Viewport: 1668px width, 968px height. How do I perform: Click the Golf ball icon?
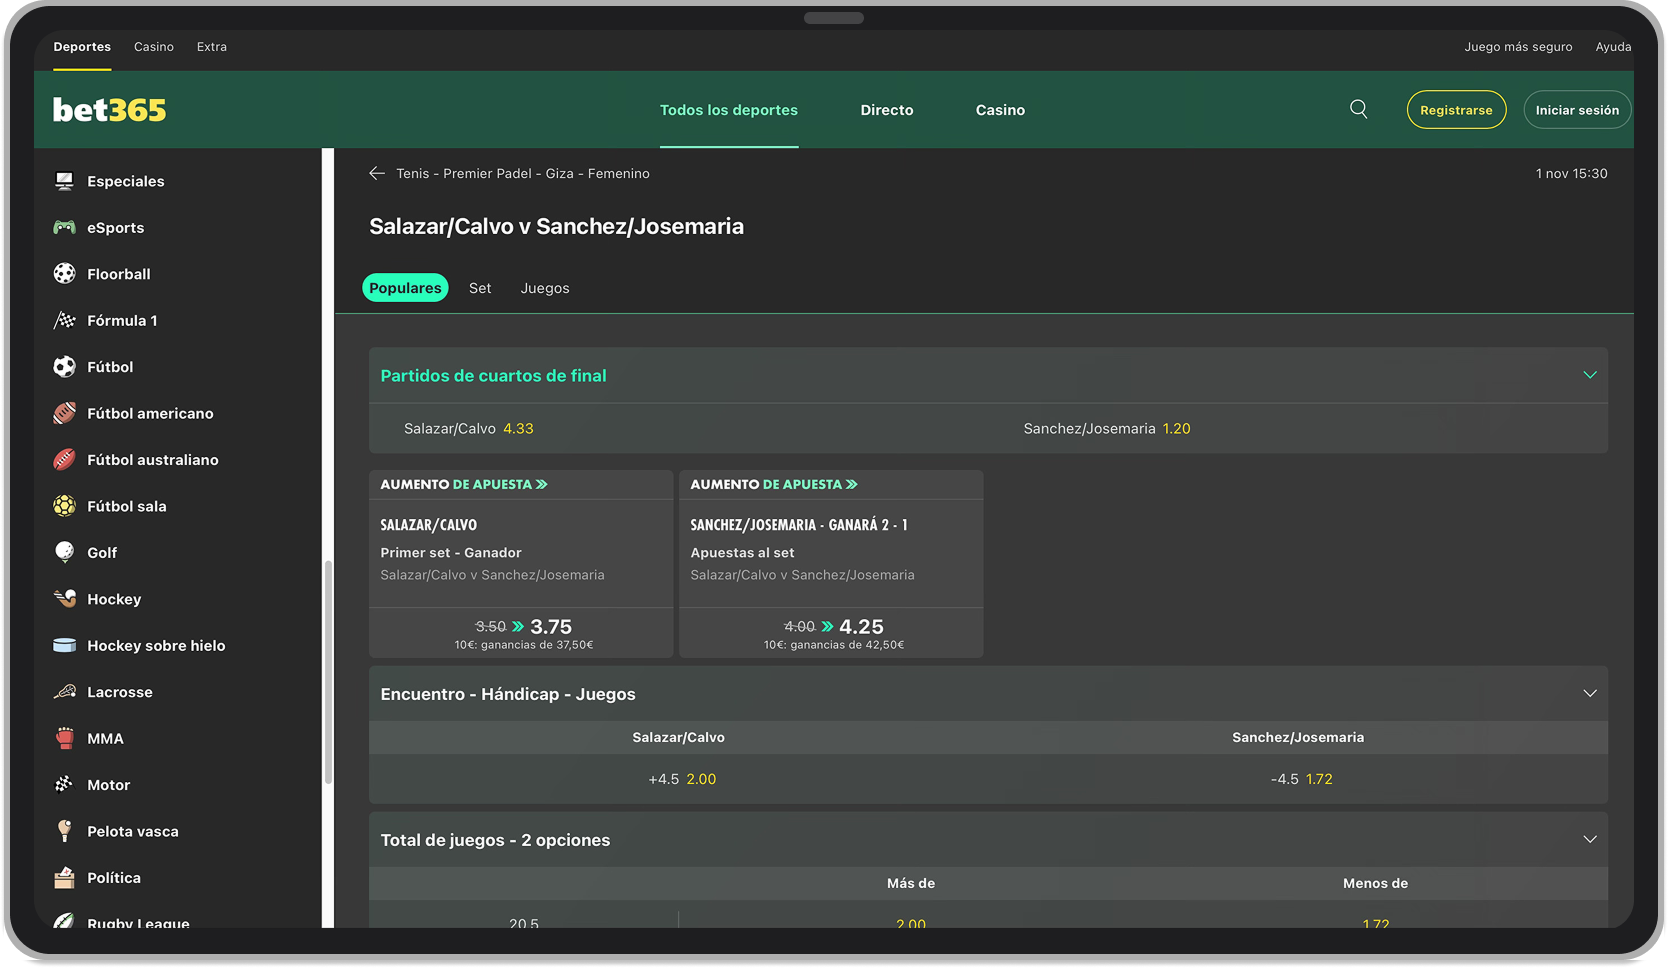64,552
